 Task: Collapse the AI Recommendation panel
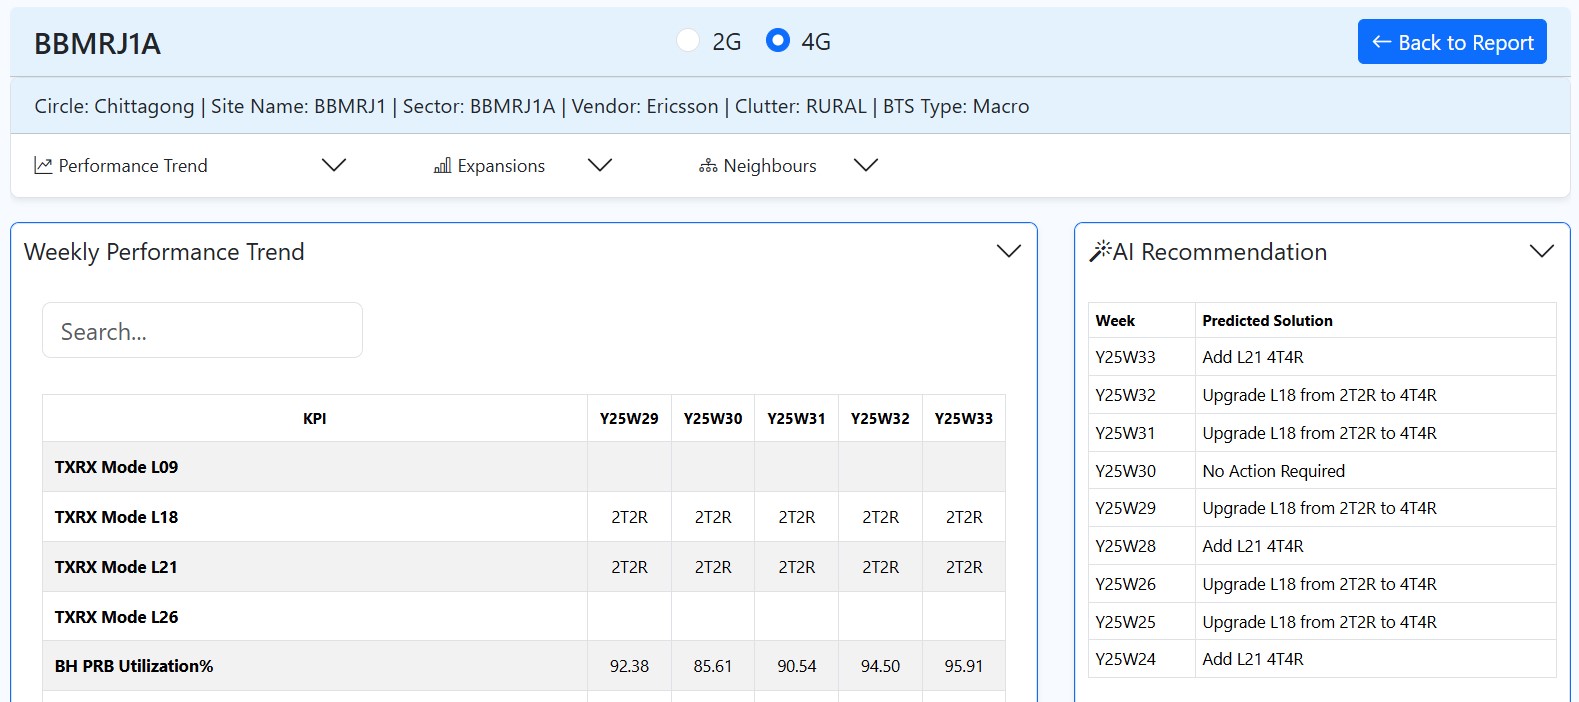[1542, 251]
